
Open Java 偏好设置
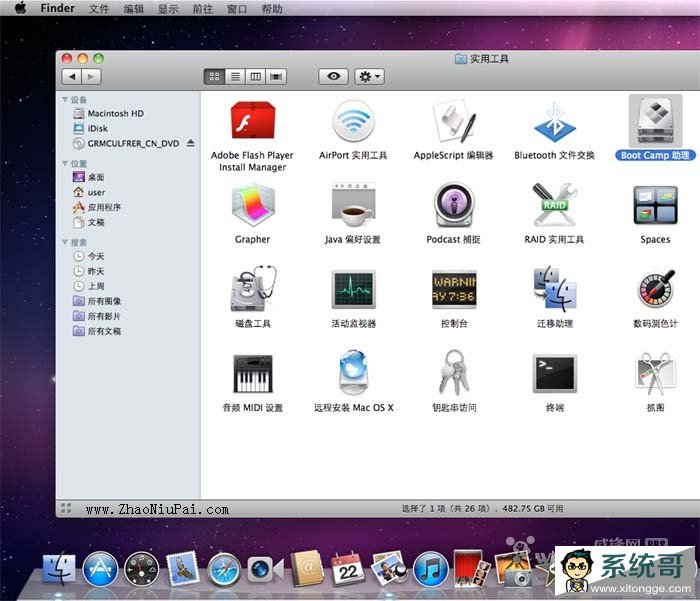click(353, 205)
